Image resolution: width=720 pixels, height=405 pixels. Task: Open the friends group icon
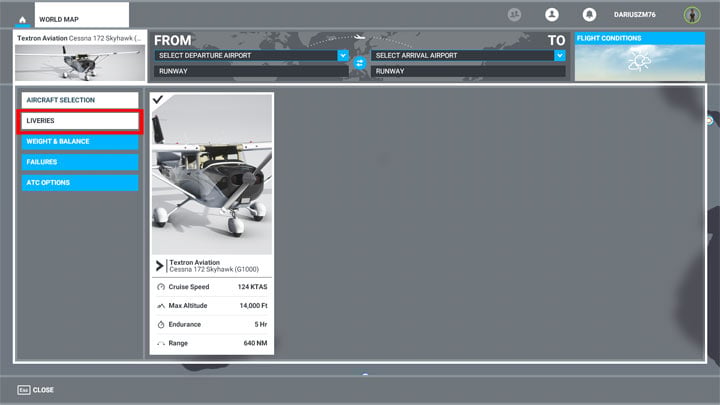tap(515, 15)
